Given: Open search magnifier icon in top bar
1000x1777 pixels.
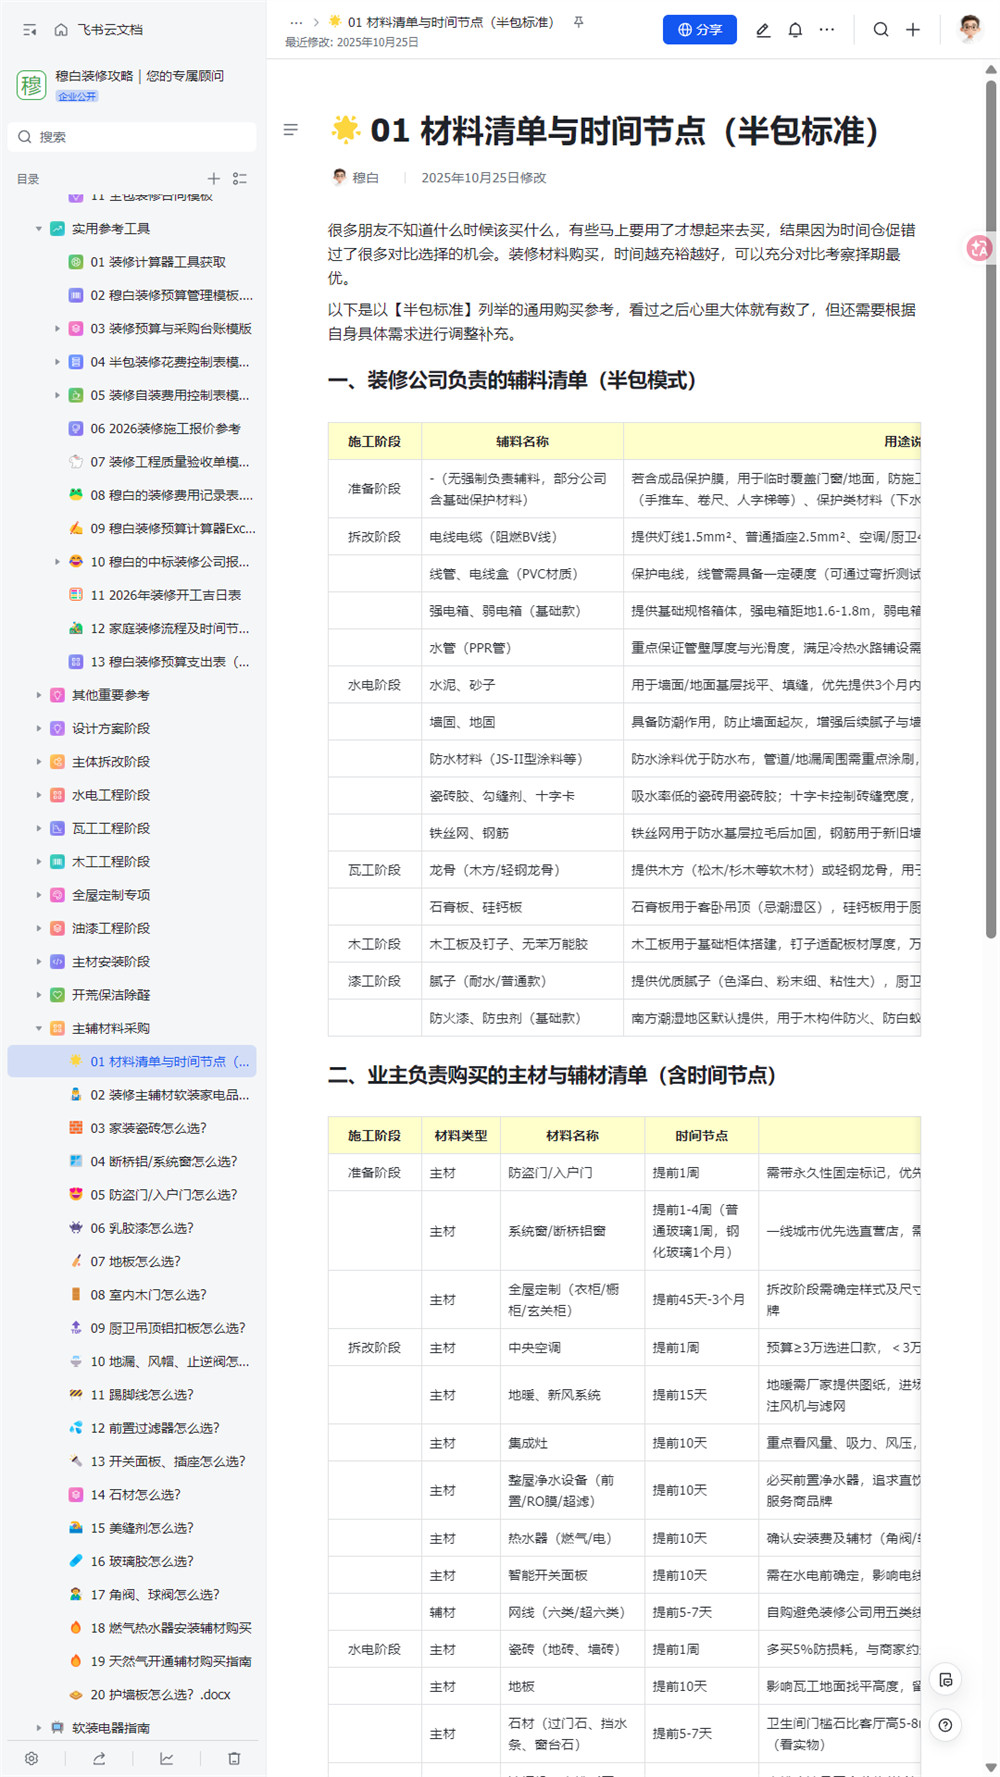Looking at the screenshot, I should [x=881, y=30].
